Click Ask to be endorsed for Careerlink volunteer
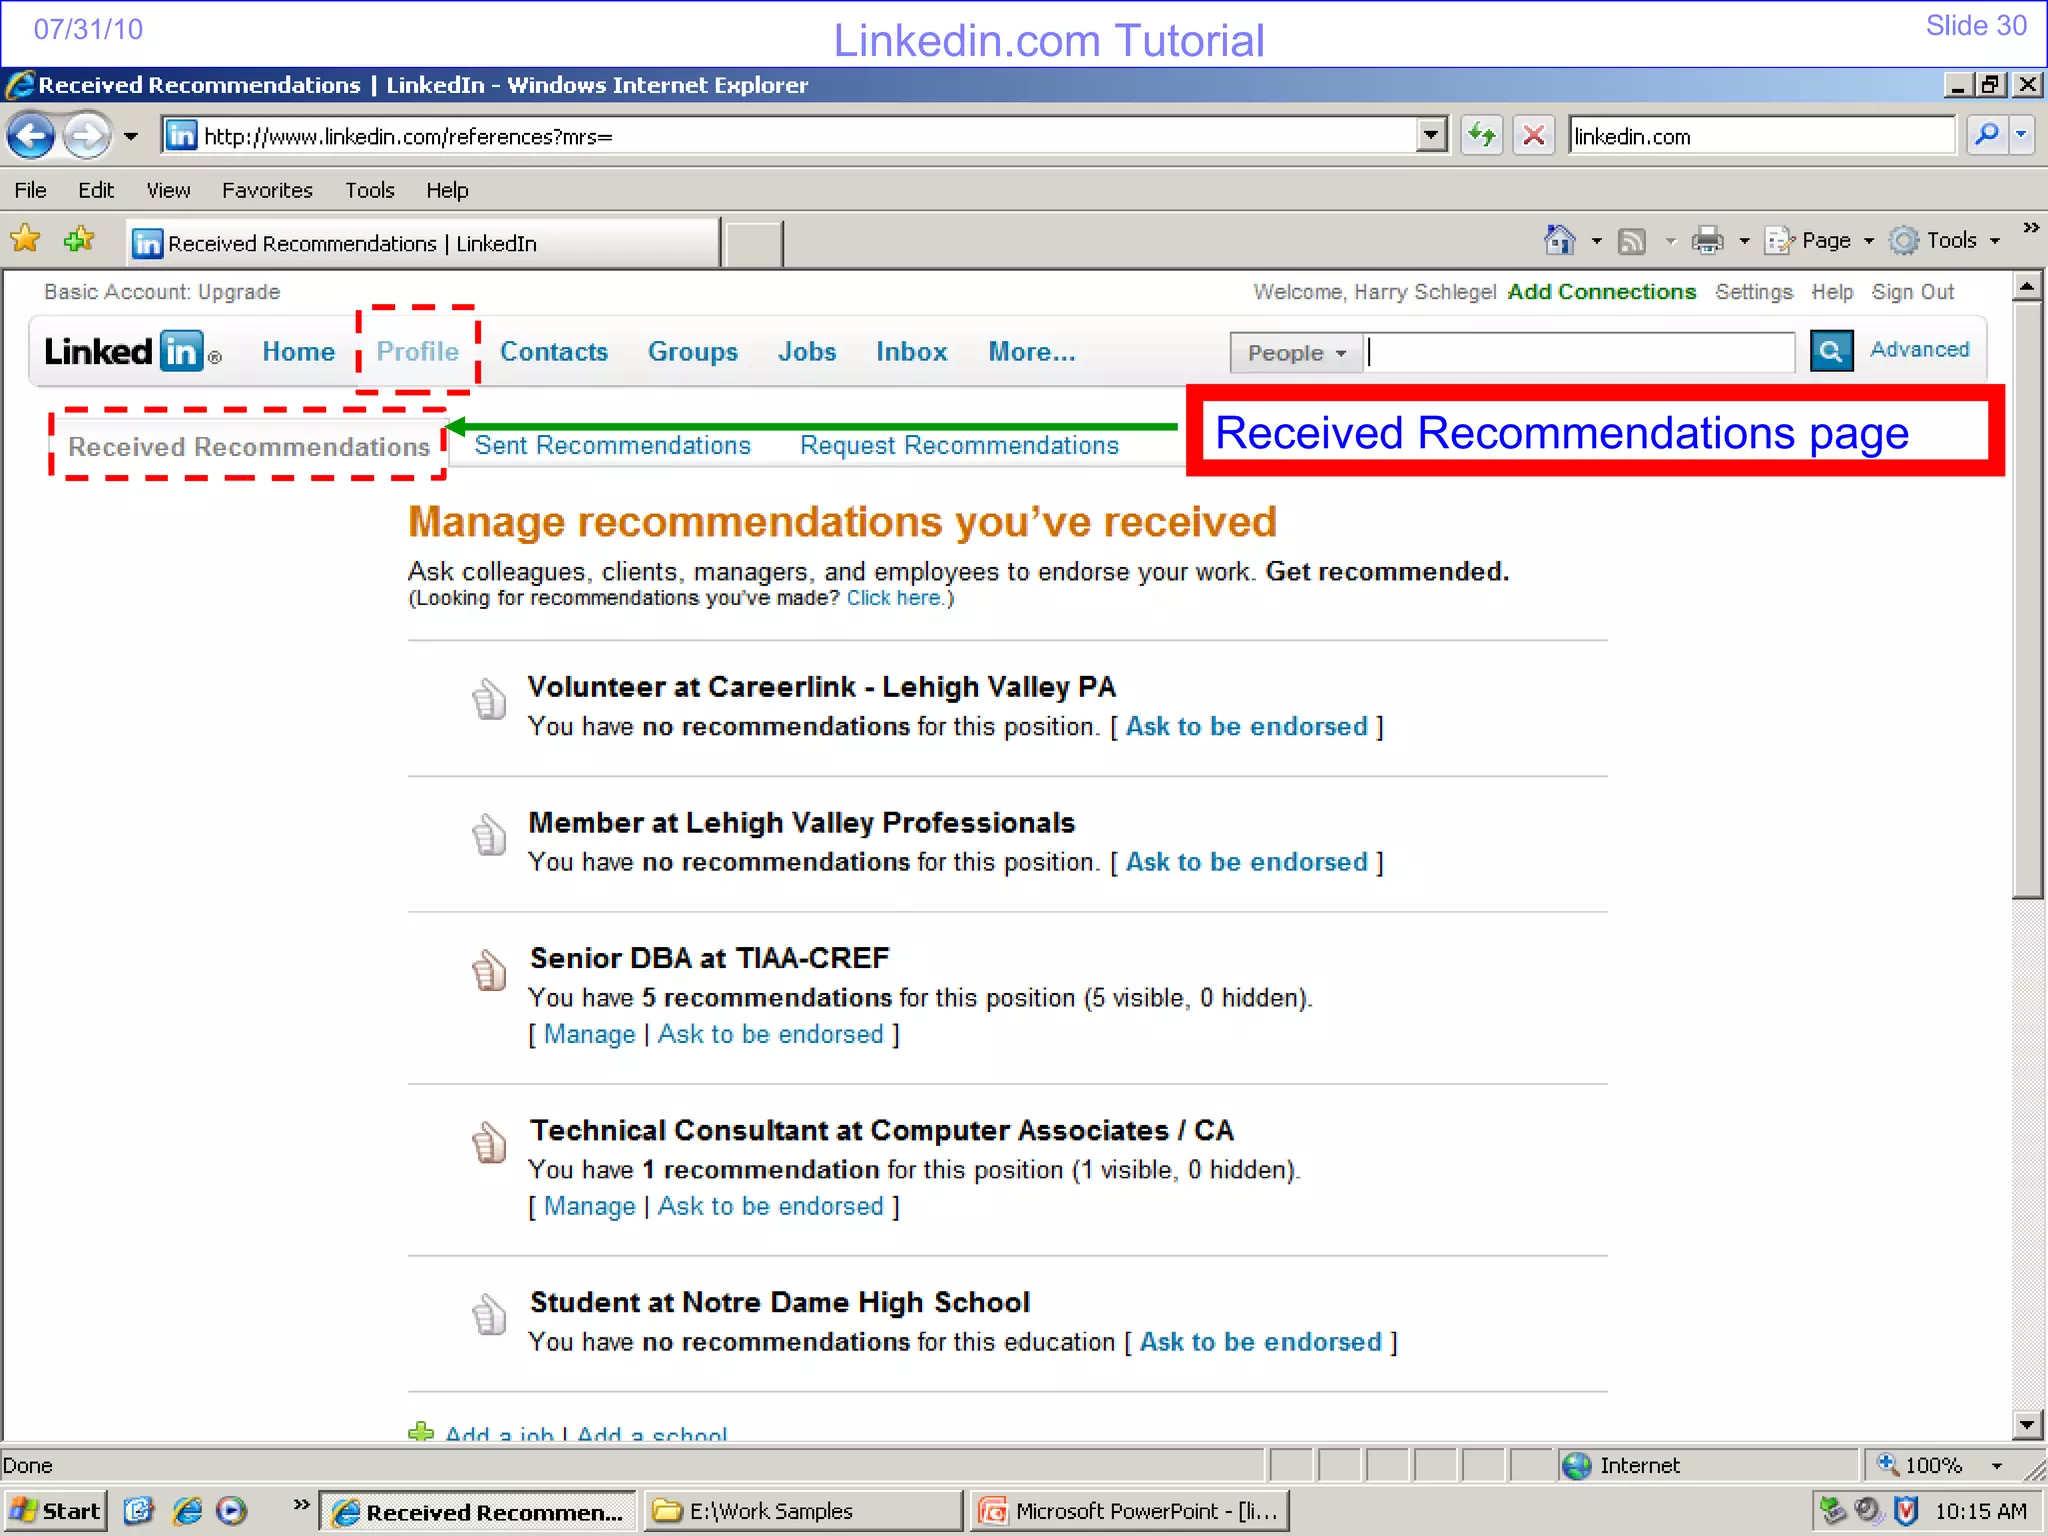The image size is (2048, 1536). click(1246, 727)
